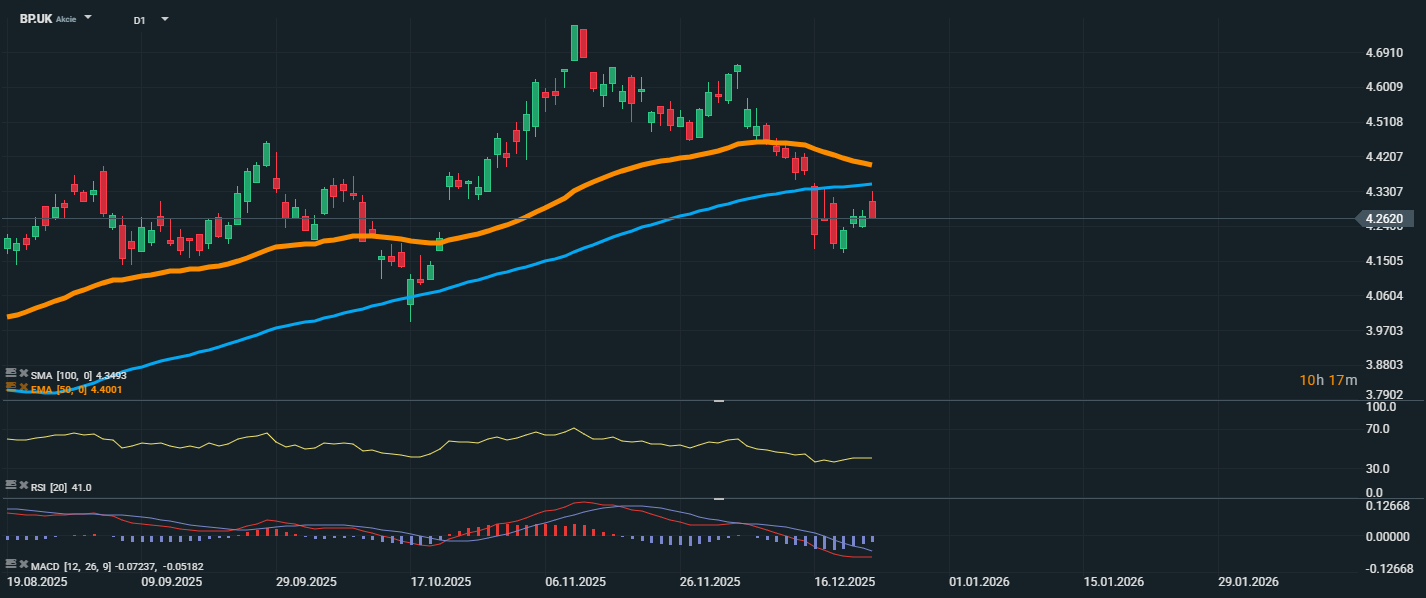Remove the MACD [12, 26, 9] indicator
Viewport: 1426px width, 598px height.
click(x=23, y=565)
